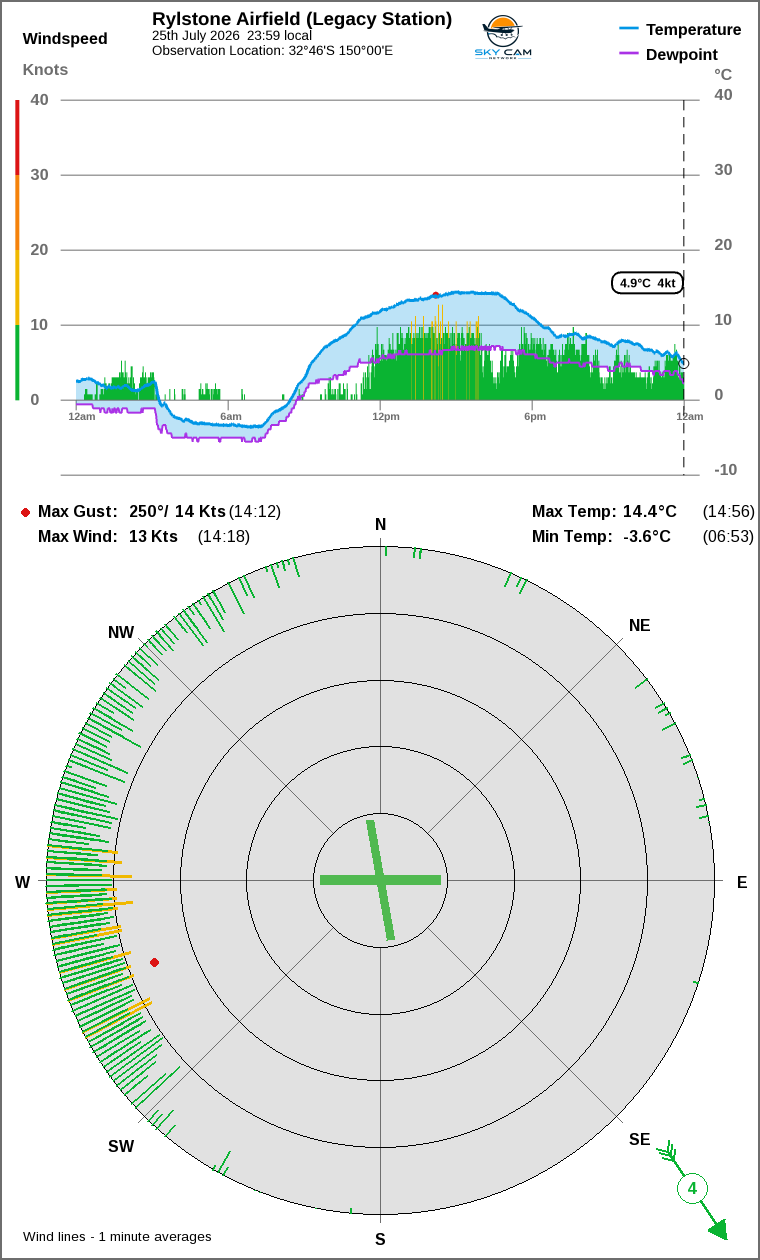Click the blue Temperature legend line
760x1260 pixels.
(629, 30)
